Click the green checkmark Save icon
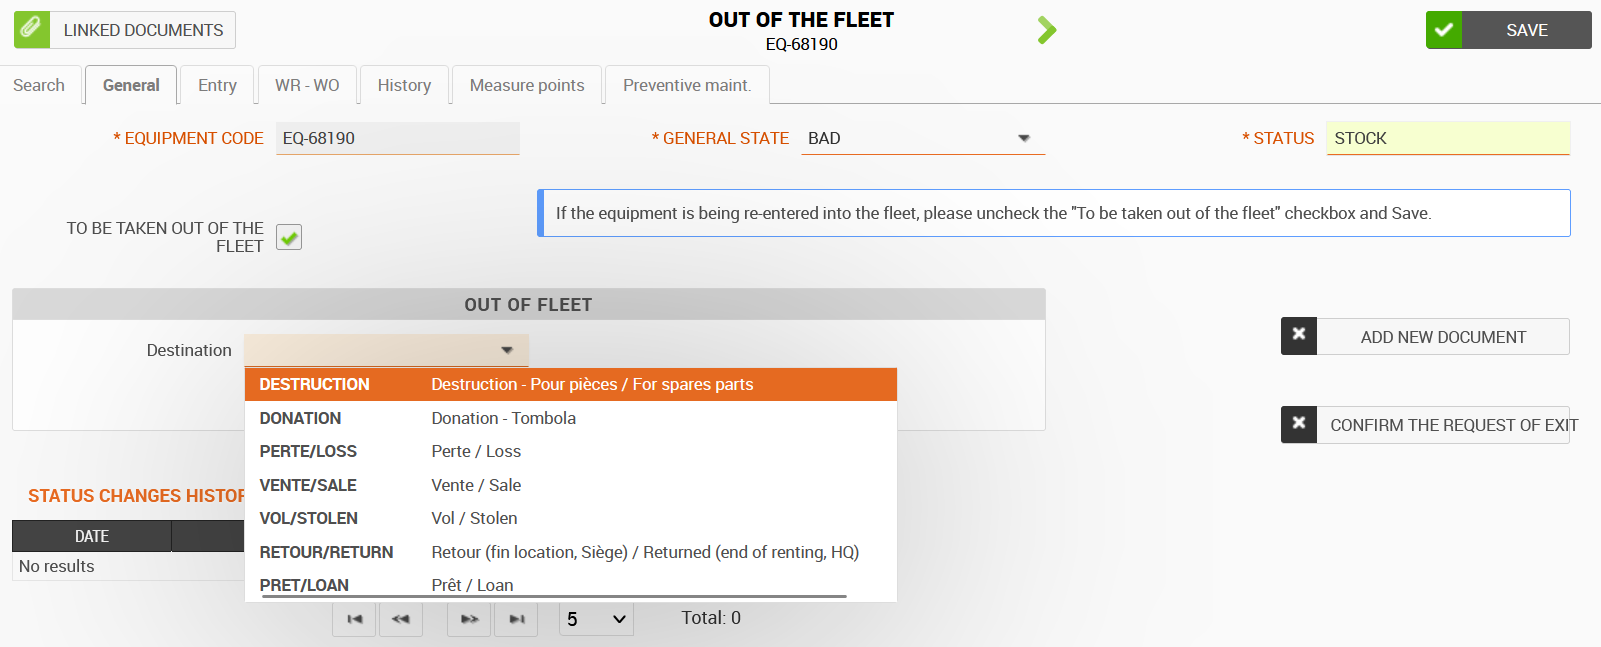The image size is (1601, 647). click(x=1444, y=30)
